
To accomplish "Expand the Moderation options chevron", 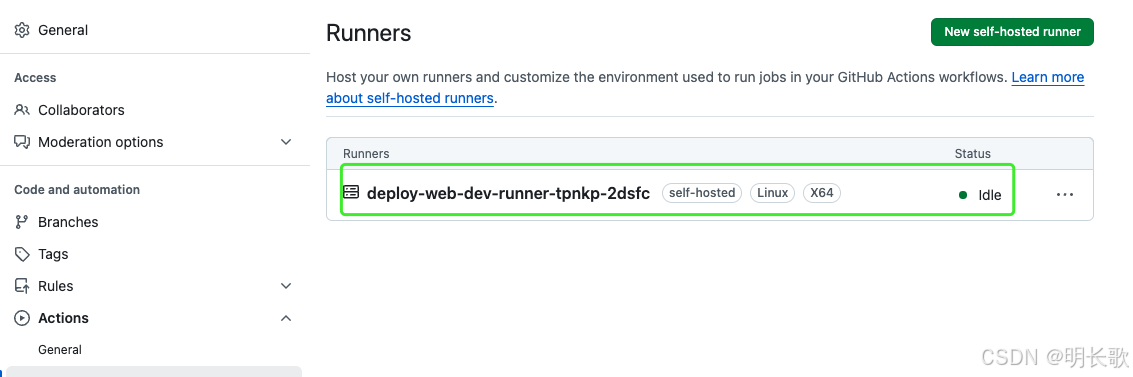I will tap(286, 142).
